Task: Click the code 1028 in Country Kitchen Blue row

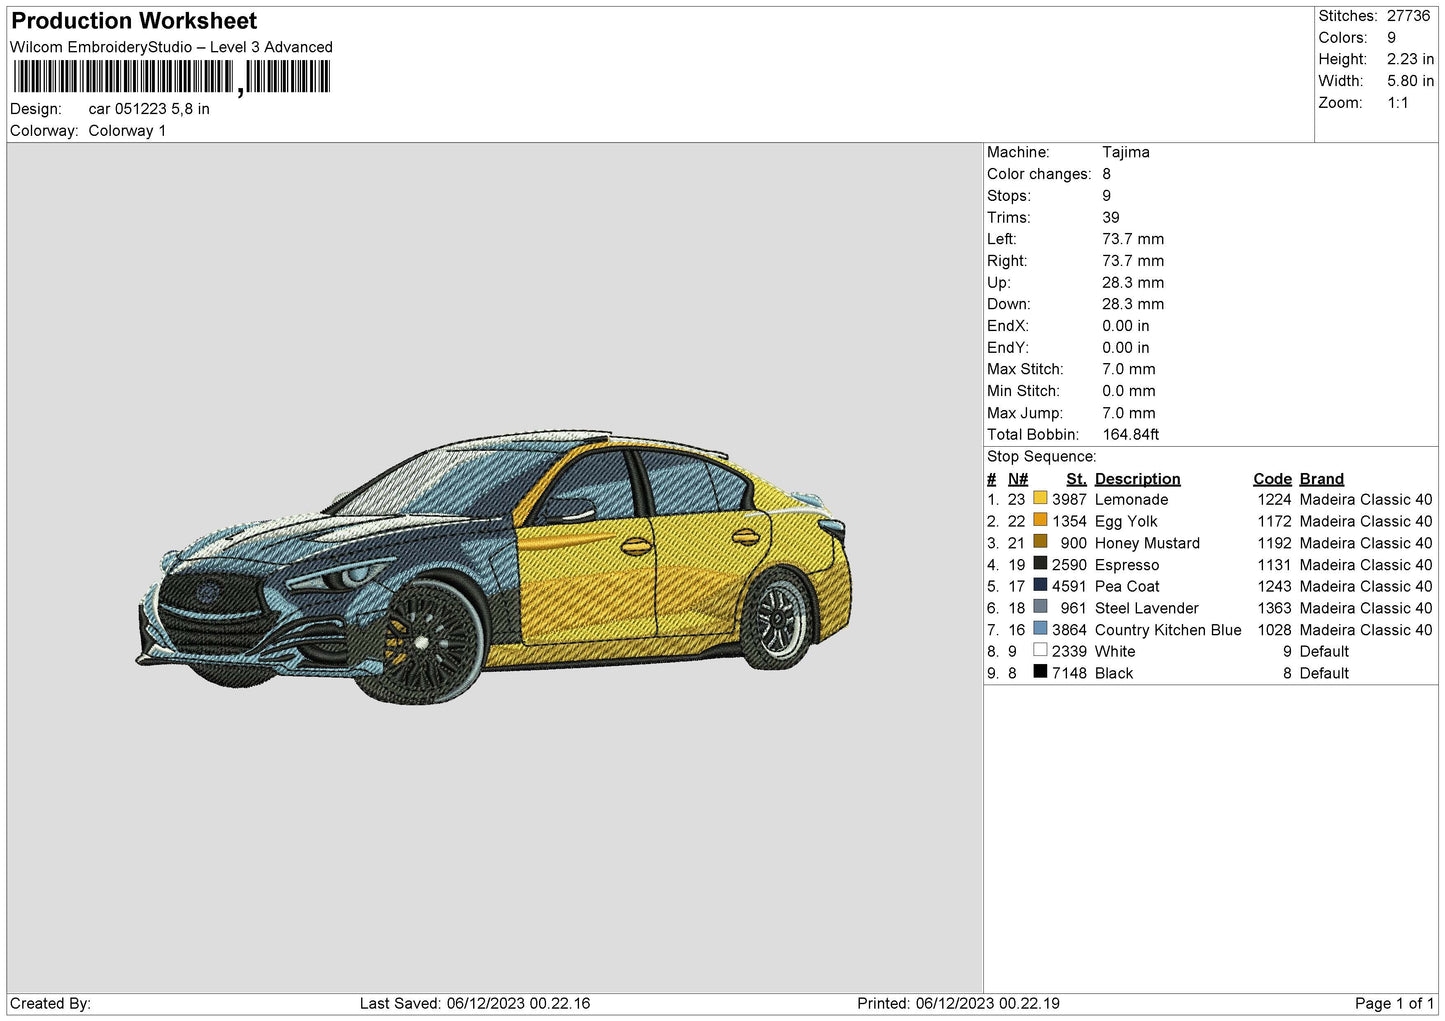Action: point(1274,631)
